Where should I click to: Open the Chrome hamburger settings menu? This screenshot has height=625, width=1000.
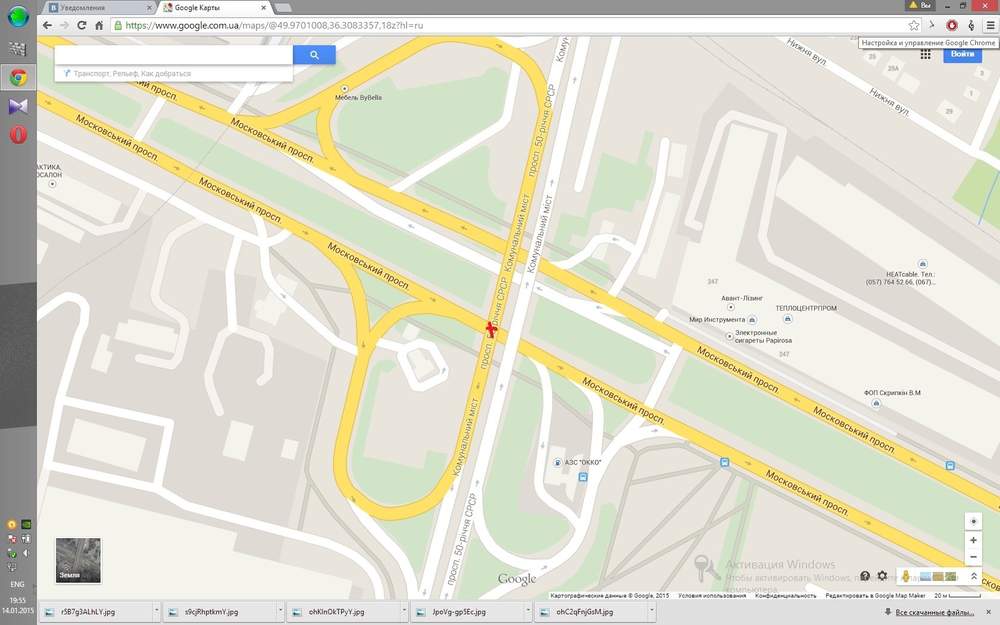pos(990,26)
